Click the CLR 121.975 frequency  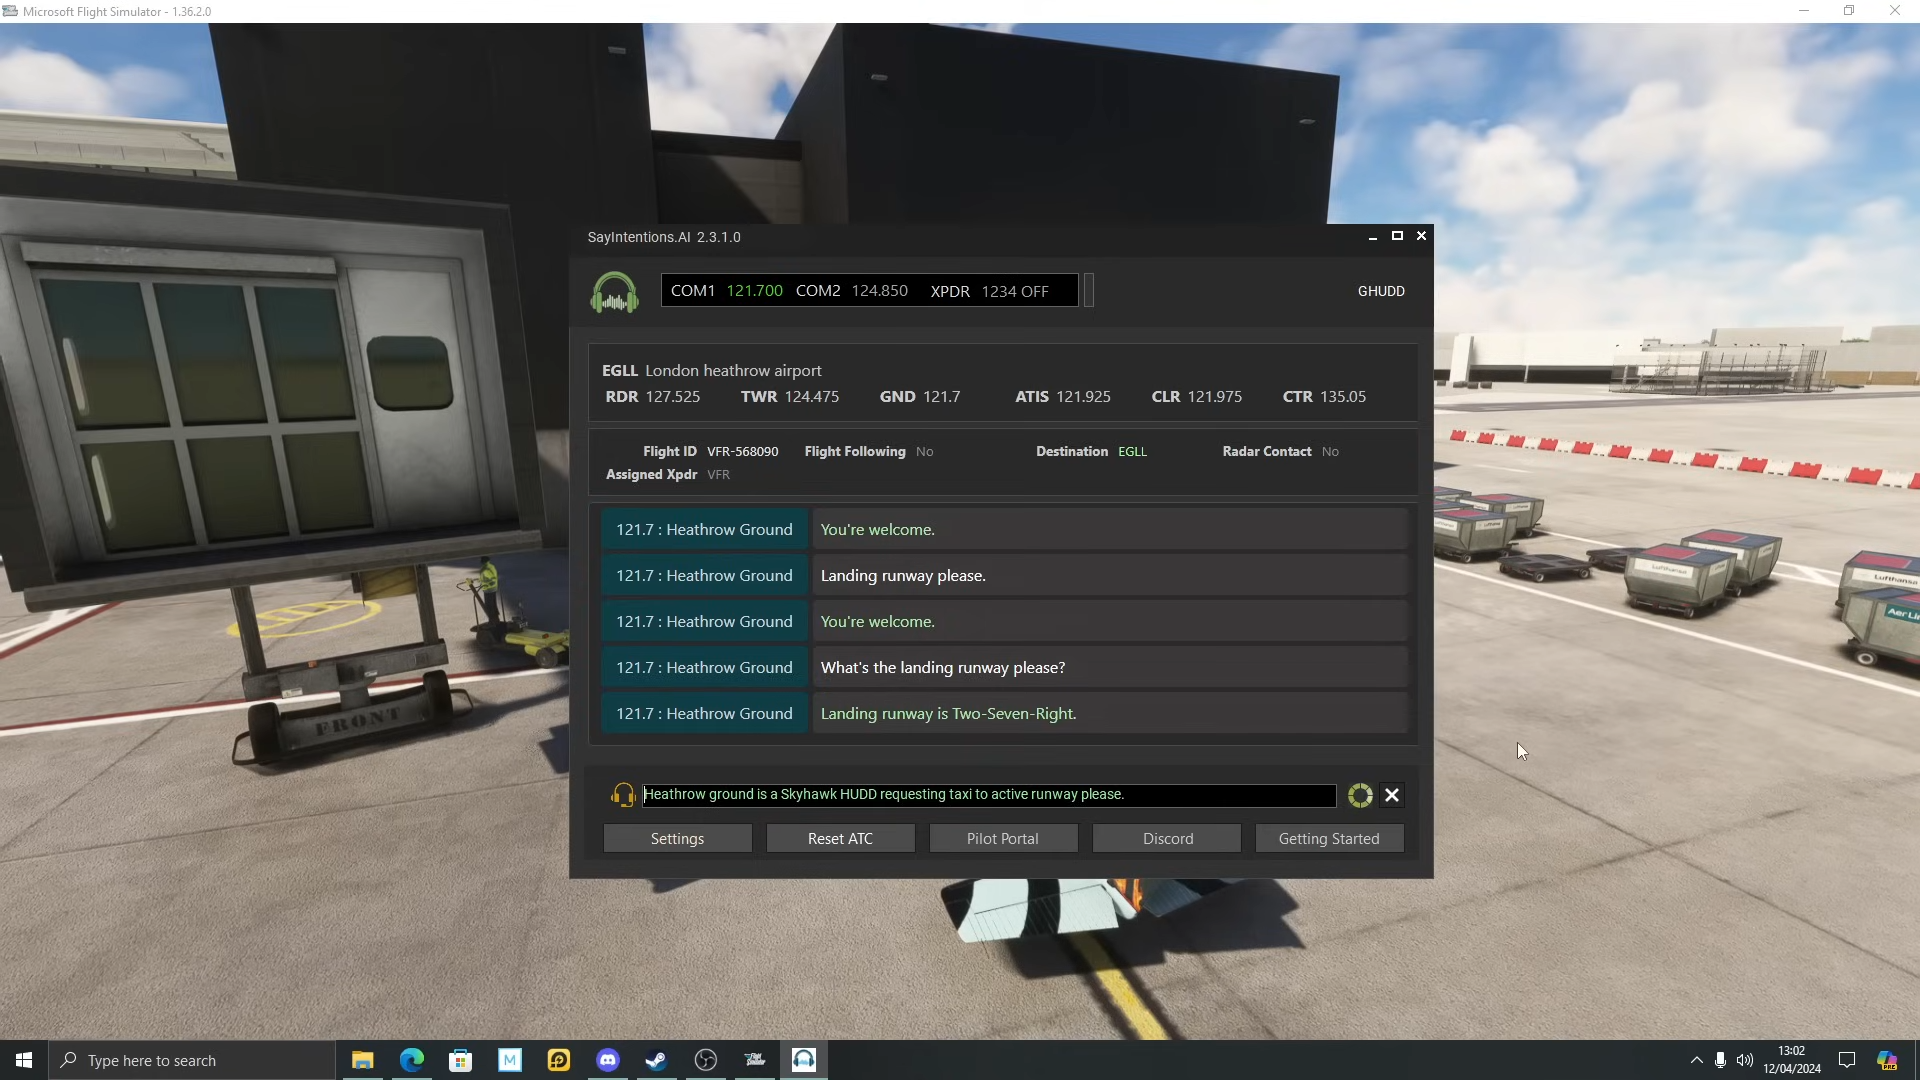point(1197,397)
